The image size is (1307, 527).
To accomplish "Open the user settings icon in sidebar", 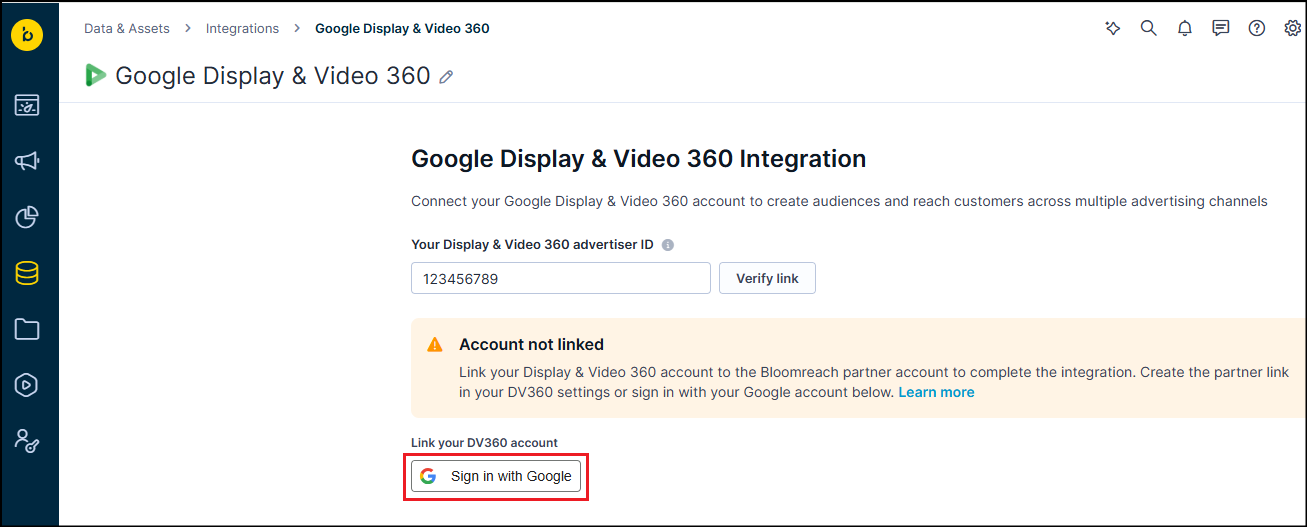I will [27, 441].
